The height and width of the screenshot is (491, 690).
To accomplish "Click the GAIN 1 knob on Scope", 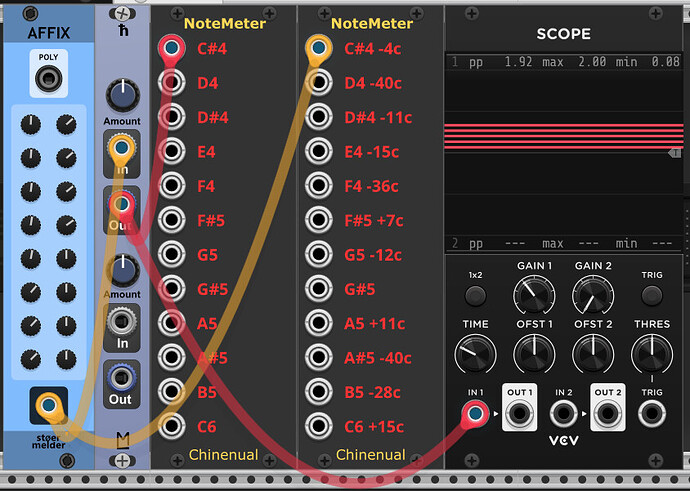I will [534, 296].
